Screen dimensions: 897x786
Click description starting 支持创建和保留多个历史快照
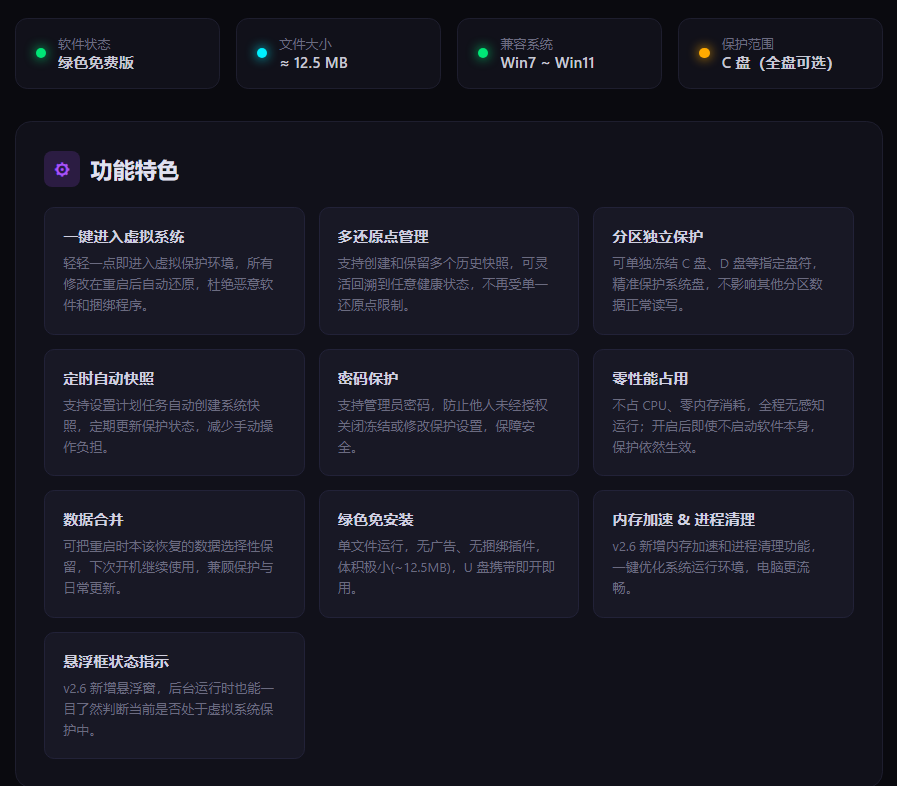pos(443,284)
